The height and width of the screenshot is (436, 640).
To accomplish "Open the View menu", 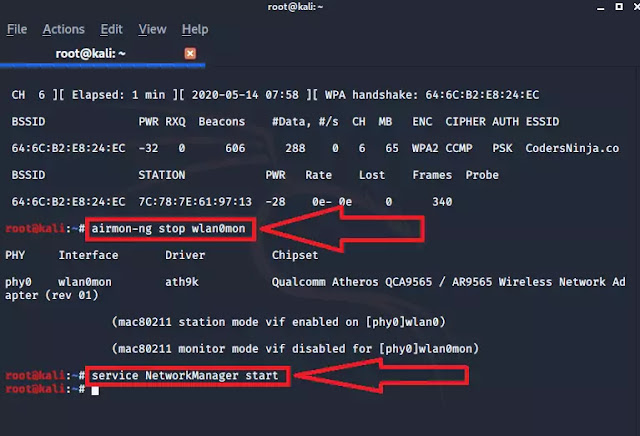I will point(152,29).
